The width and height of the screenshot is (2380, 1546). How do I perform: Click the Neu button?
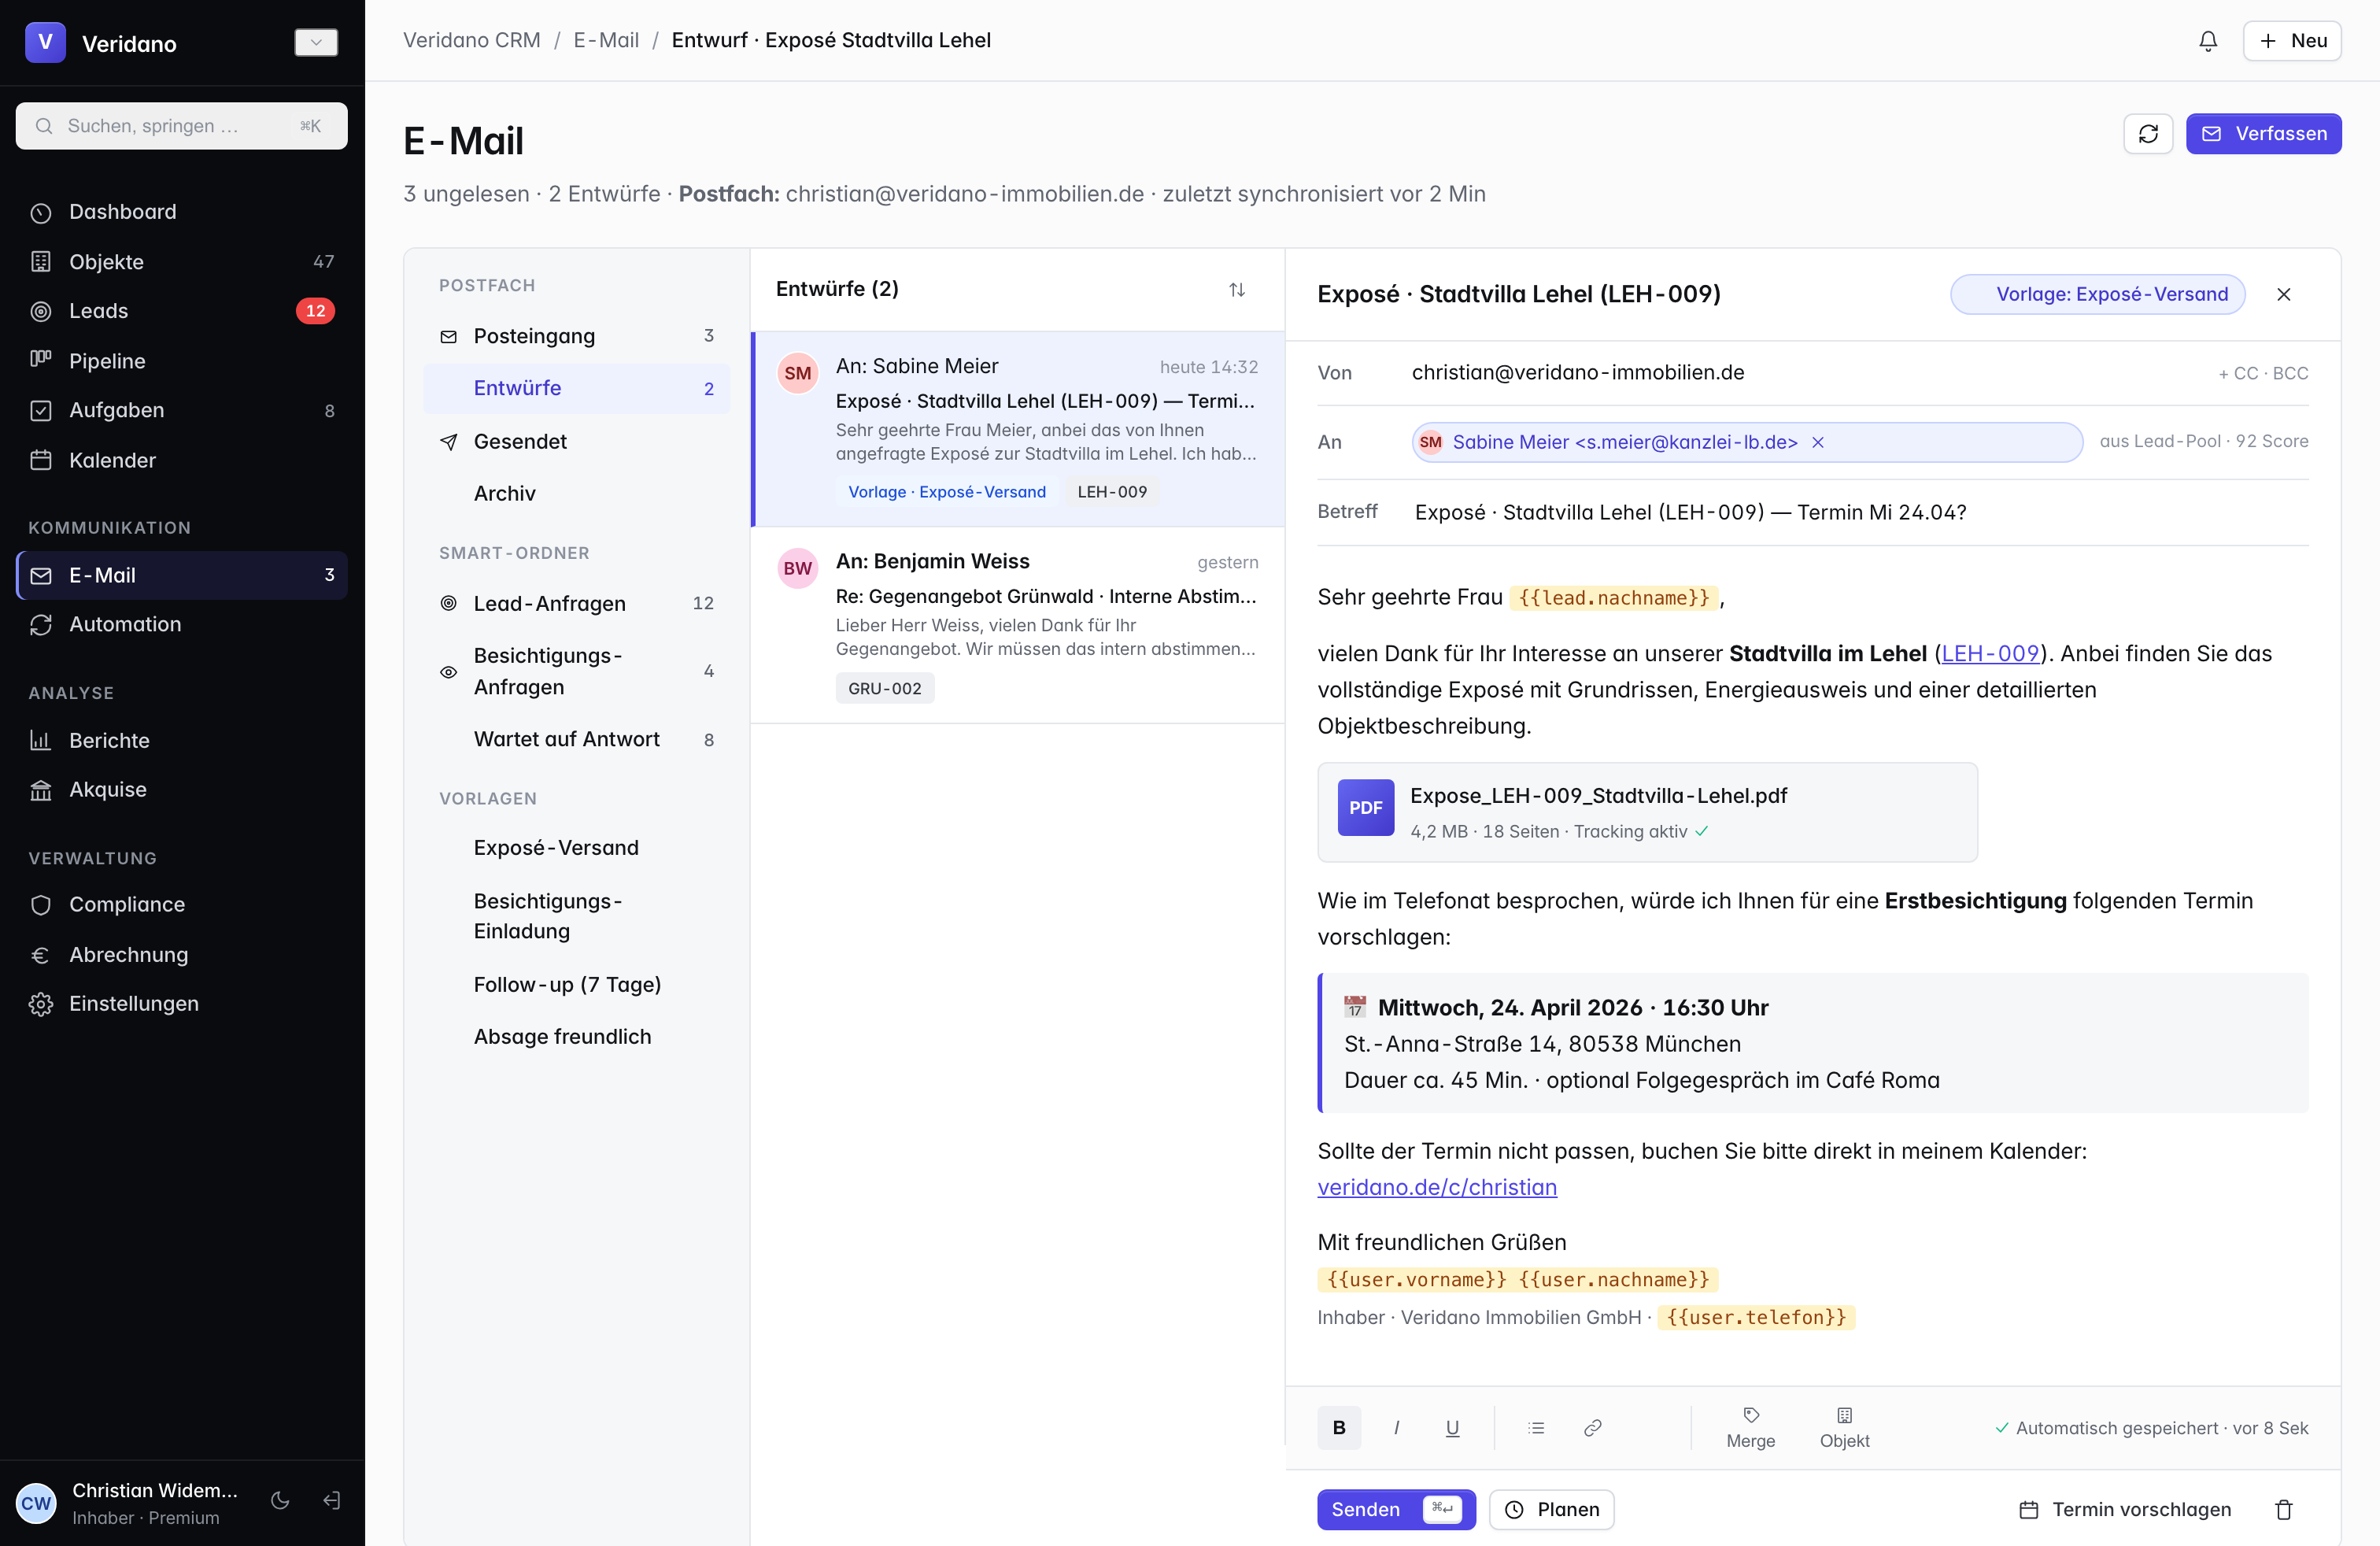(x=2292, y=41)
